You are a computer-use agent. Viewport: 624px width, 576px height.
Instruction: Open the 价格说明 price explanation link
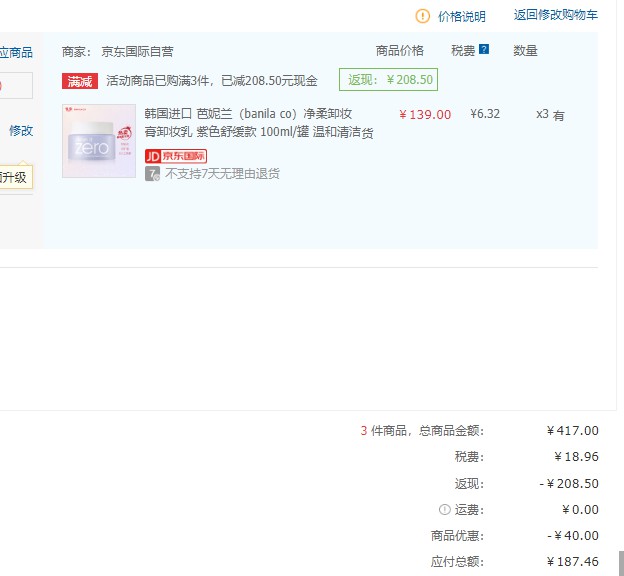pos(462,16)
